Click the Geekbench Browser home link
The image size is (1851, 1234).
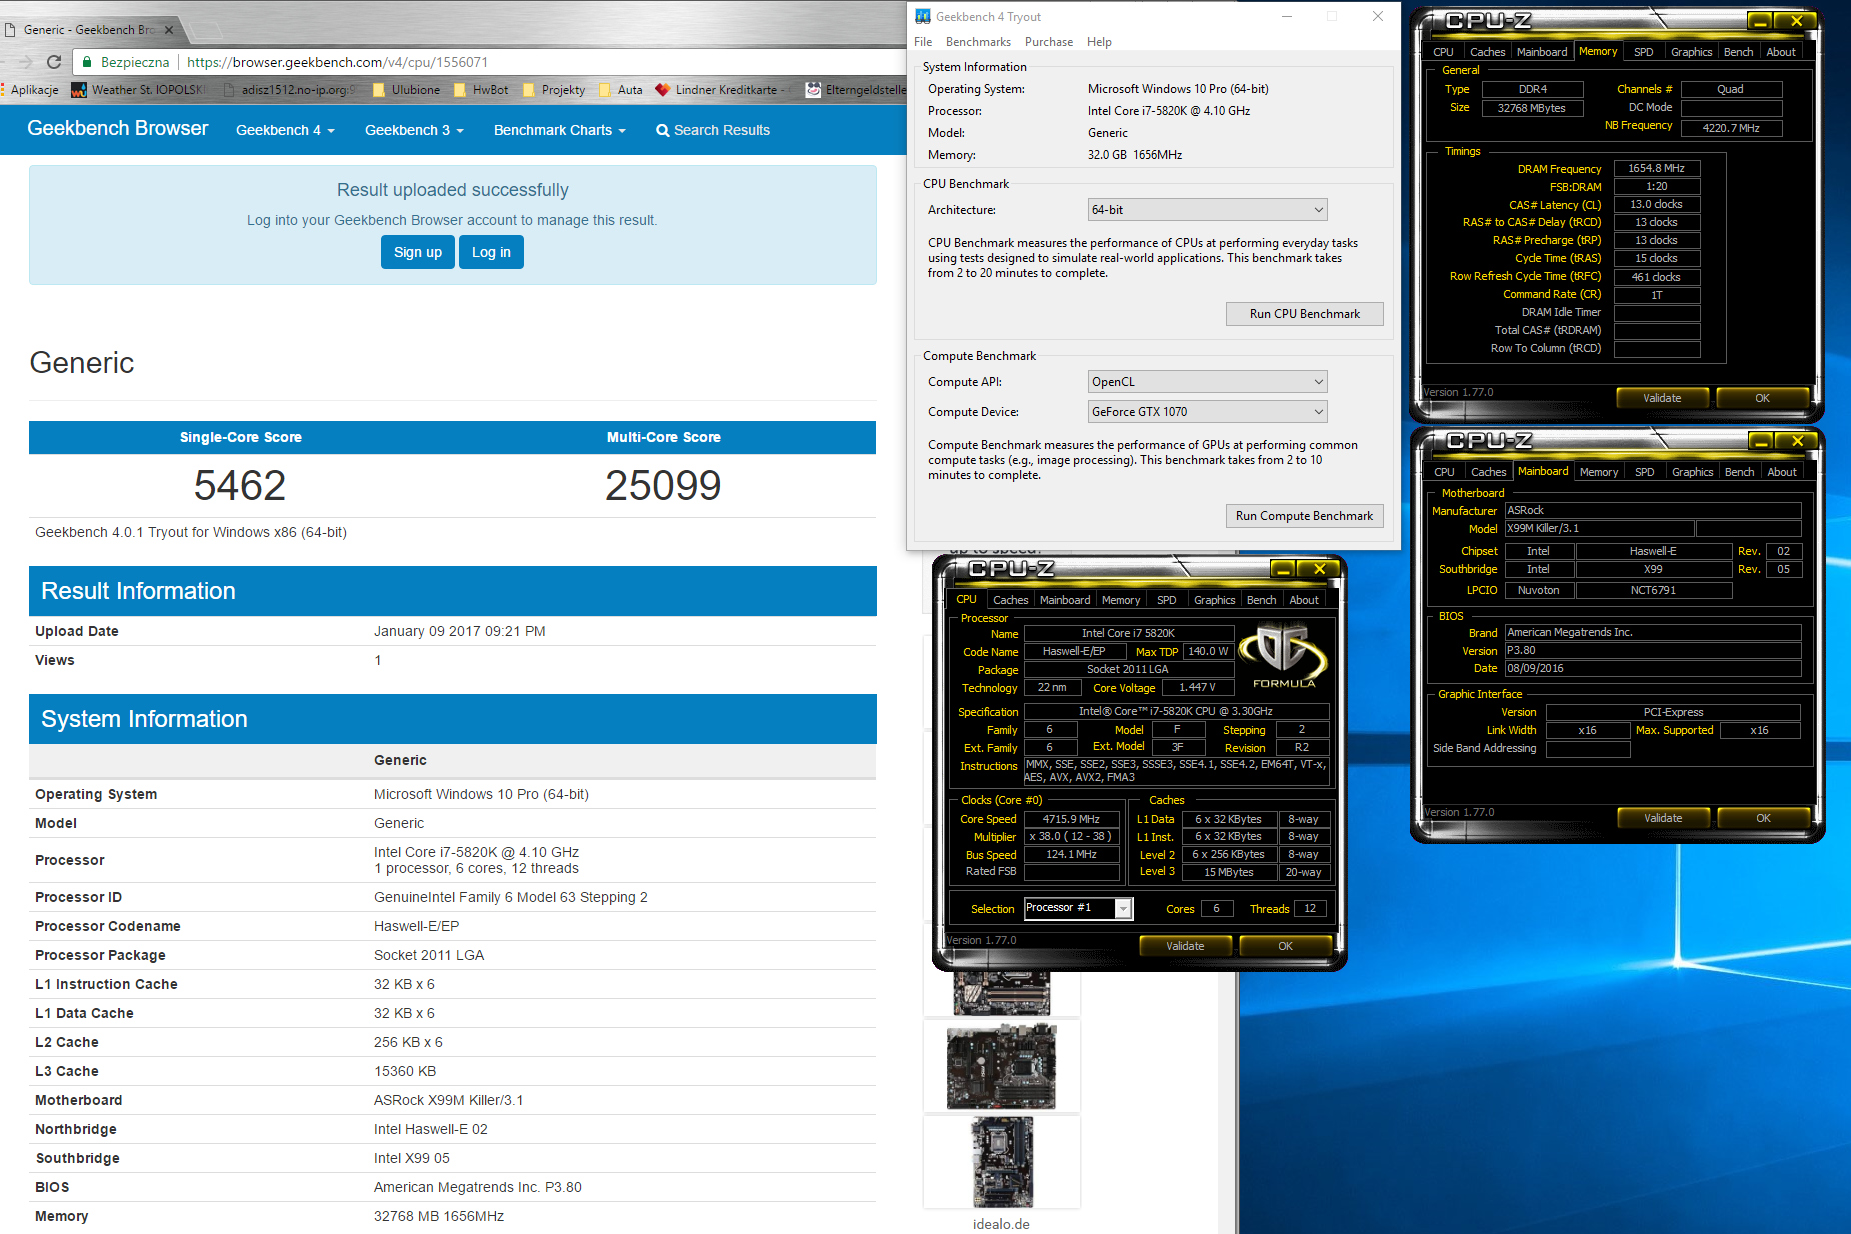coord(118,129)
